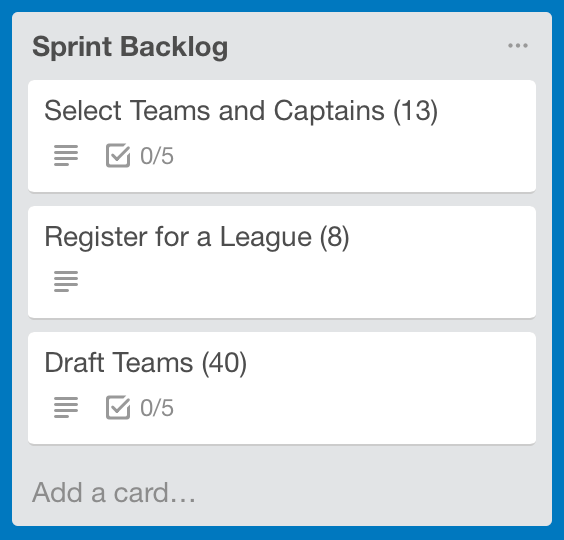This screenshot has width=564, height=540.
Task: Click description icon on Draft Teams card
Action: click(x=66, y=407)
